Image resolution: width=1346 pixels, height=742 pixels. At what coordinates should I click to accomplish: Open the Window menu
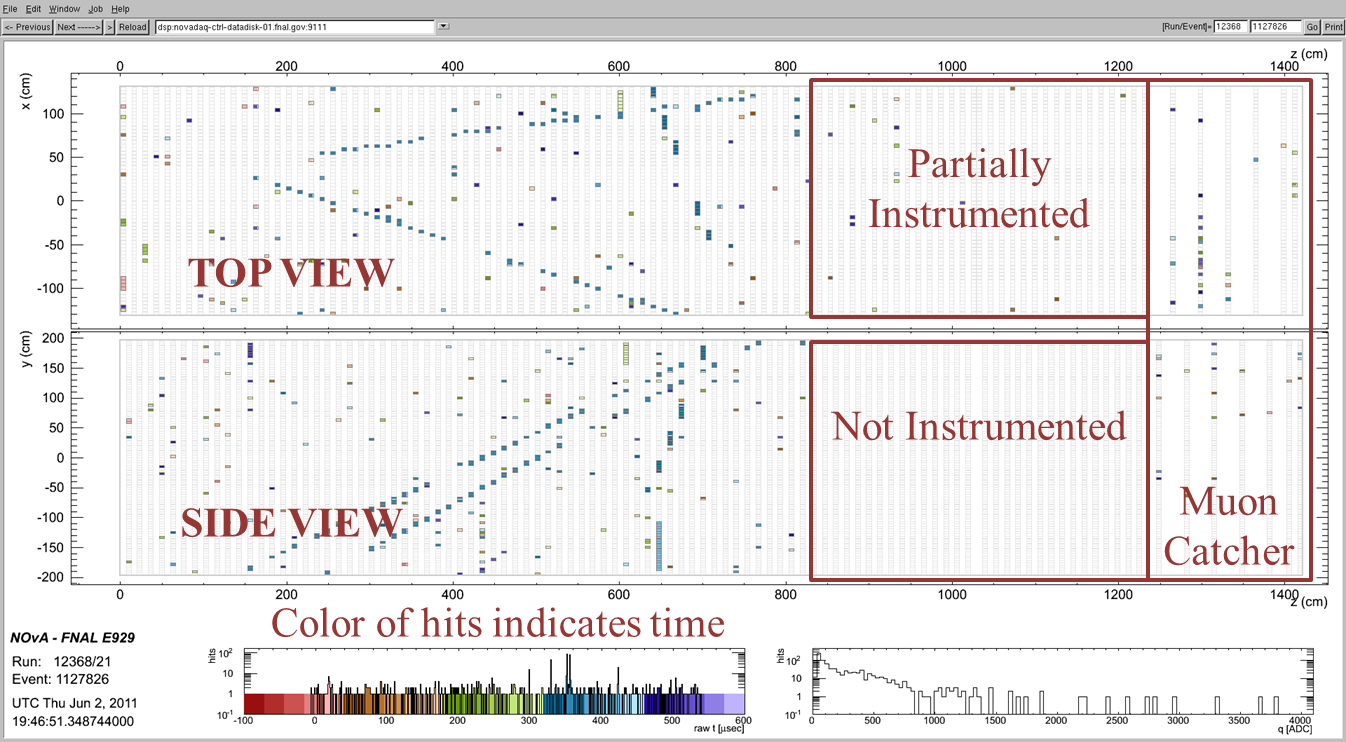tap(64, 8)
